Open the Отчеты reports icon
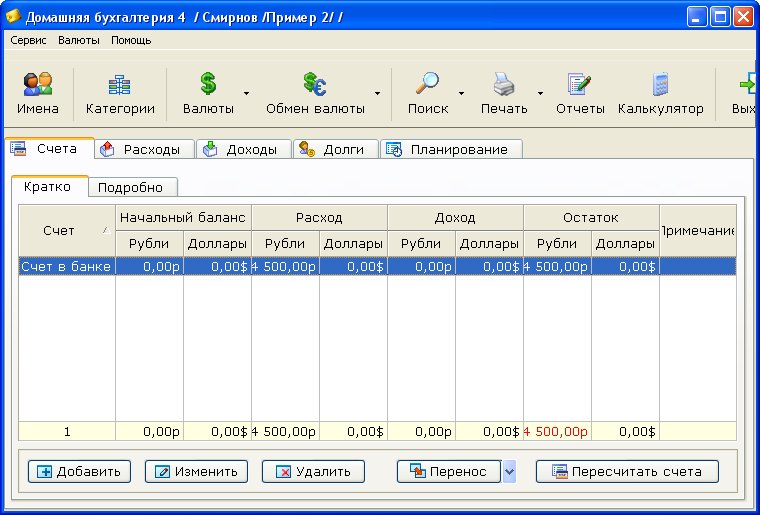This screenshot has width=760, height=515. tap(580, 84)
